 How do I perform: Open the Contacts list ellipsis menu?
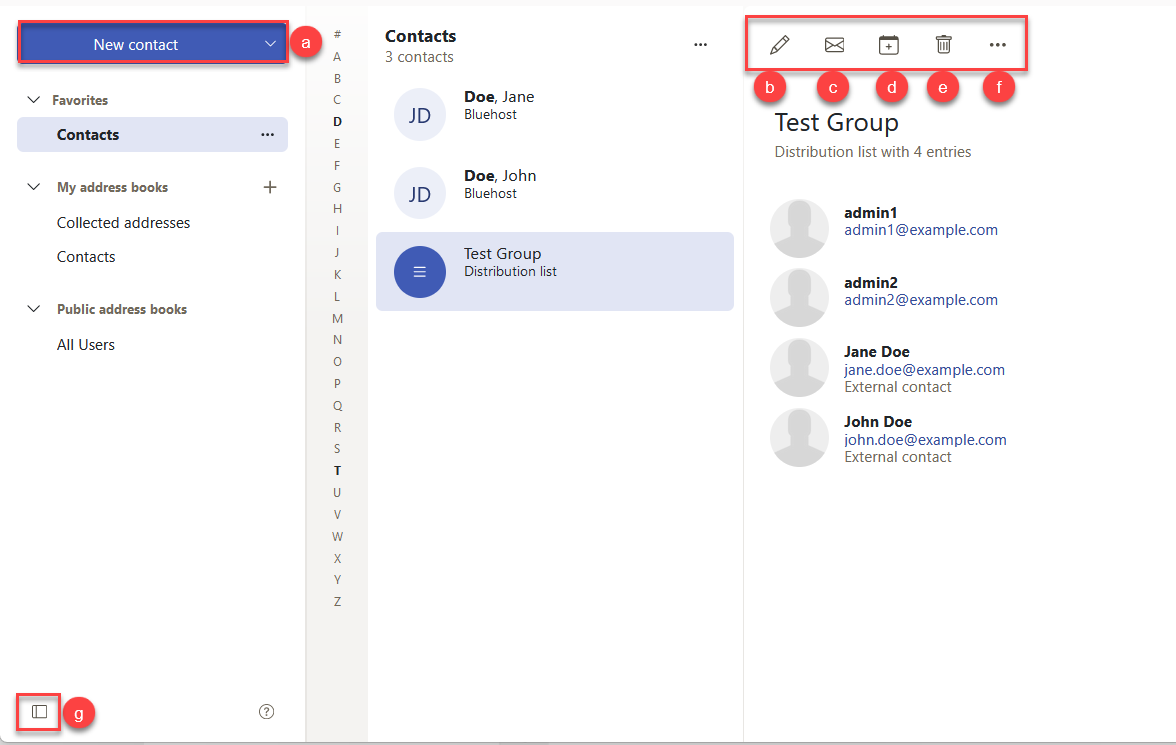click(x=700, y=44)
